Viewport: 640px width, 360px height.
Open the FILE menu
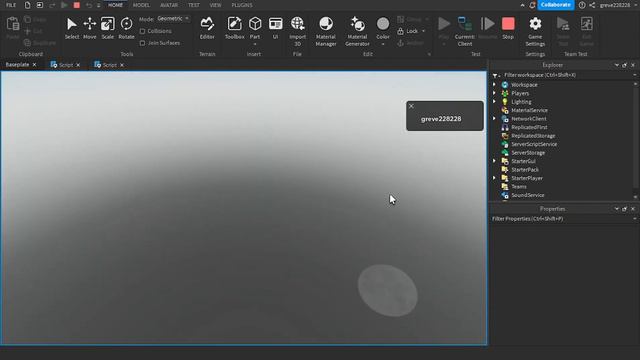click(x=11, y=5)
